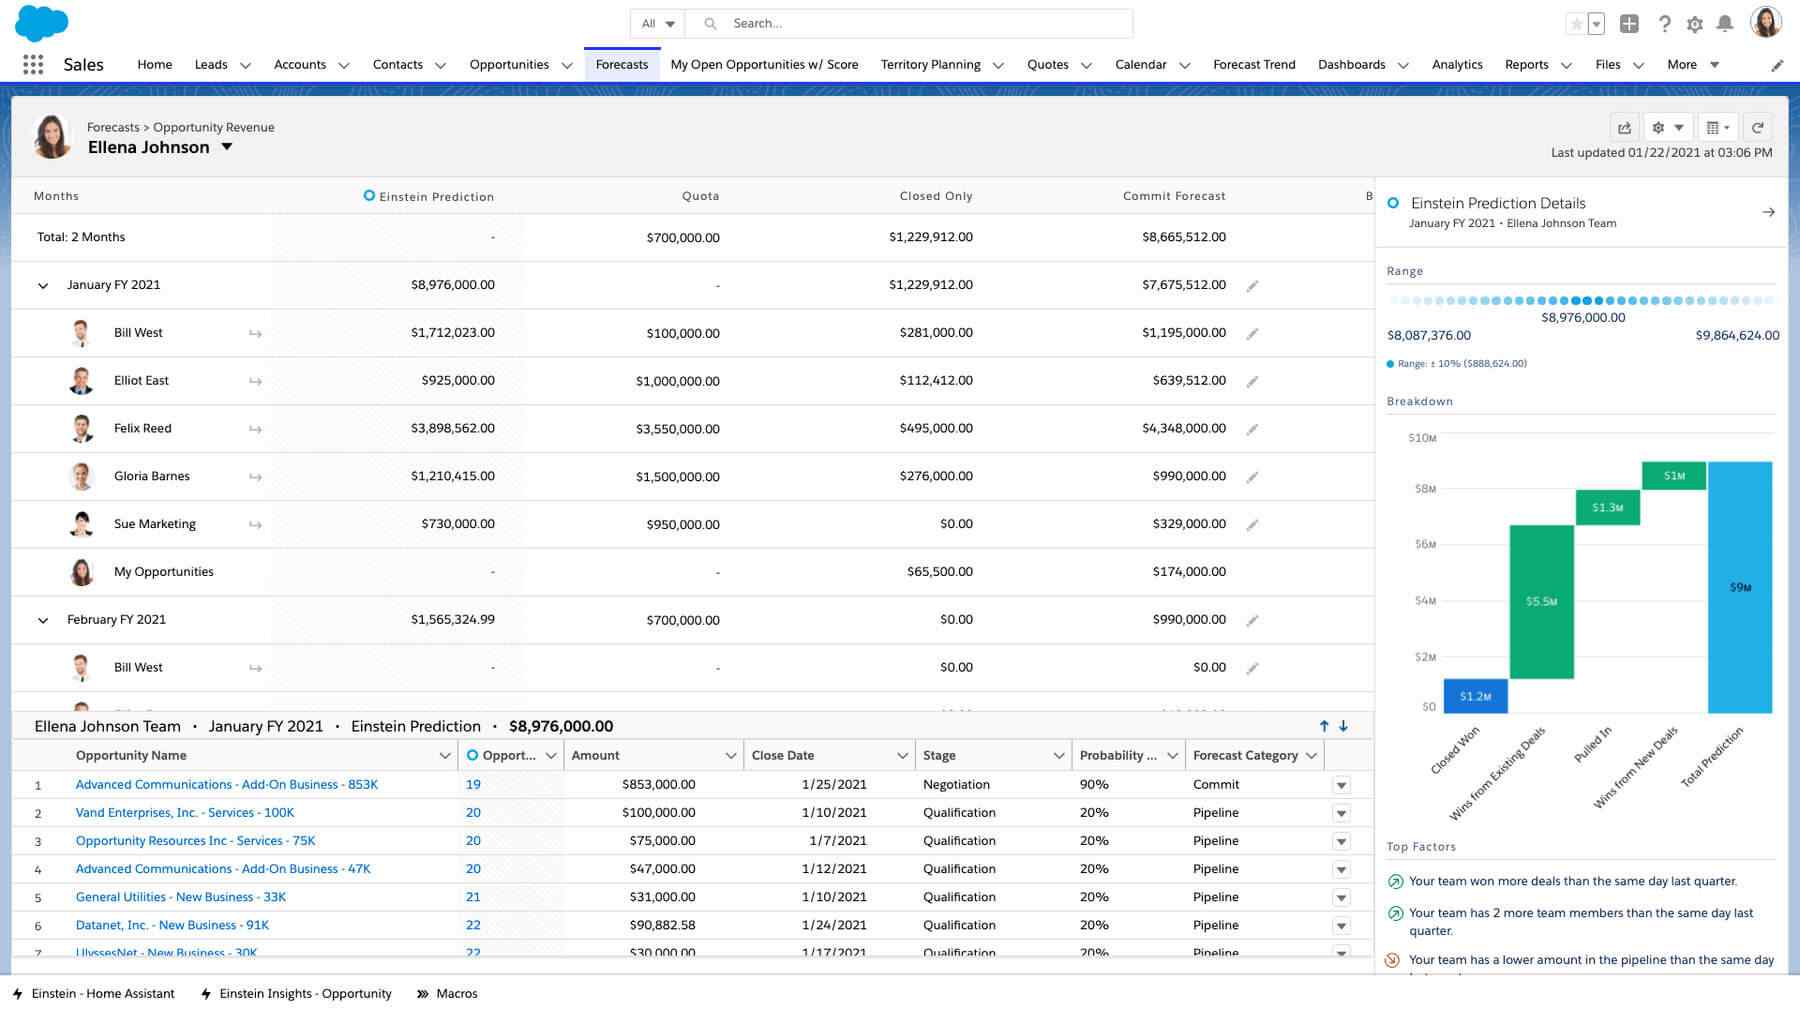Screen dimensions: 1800x1012
Task: Open the global actions plus icon
Action: (1629, 24)
